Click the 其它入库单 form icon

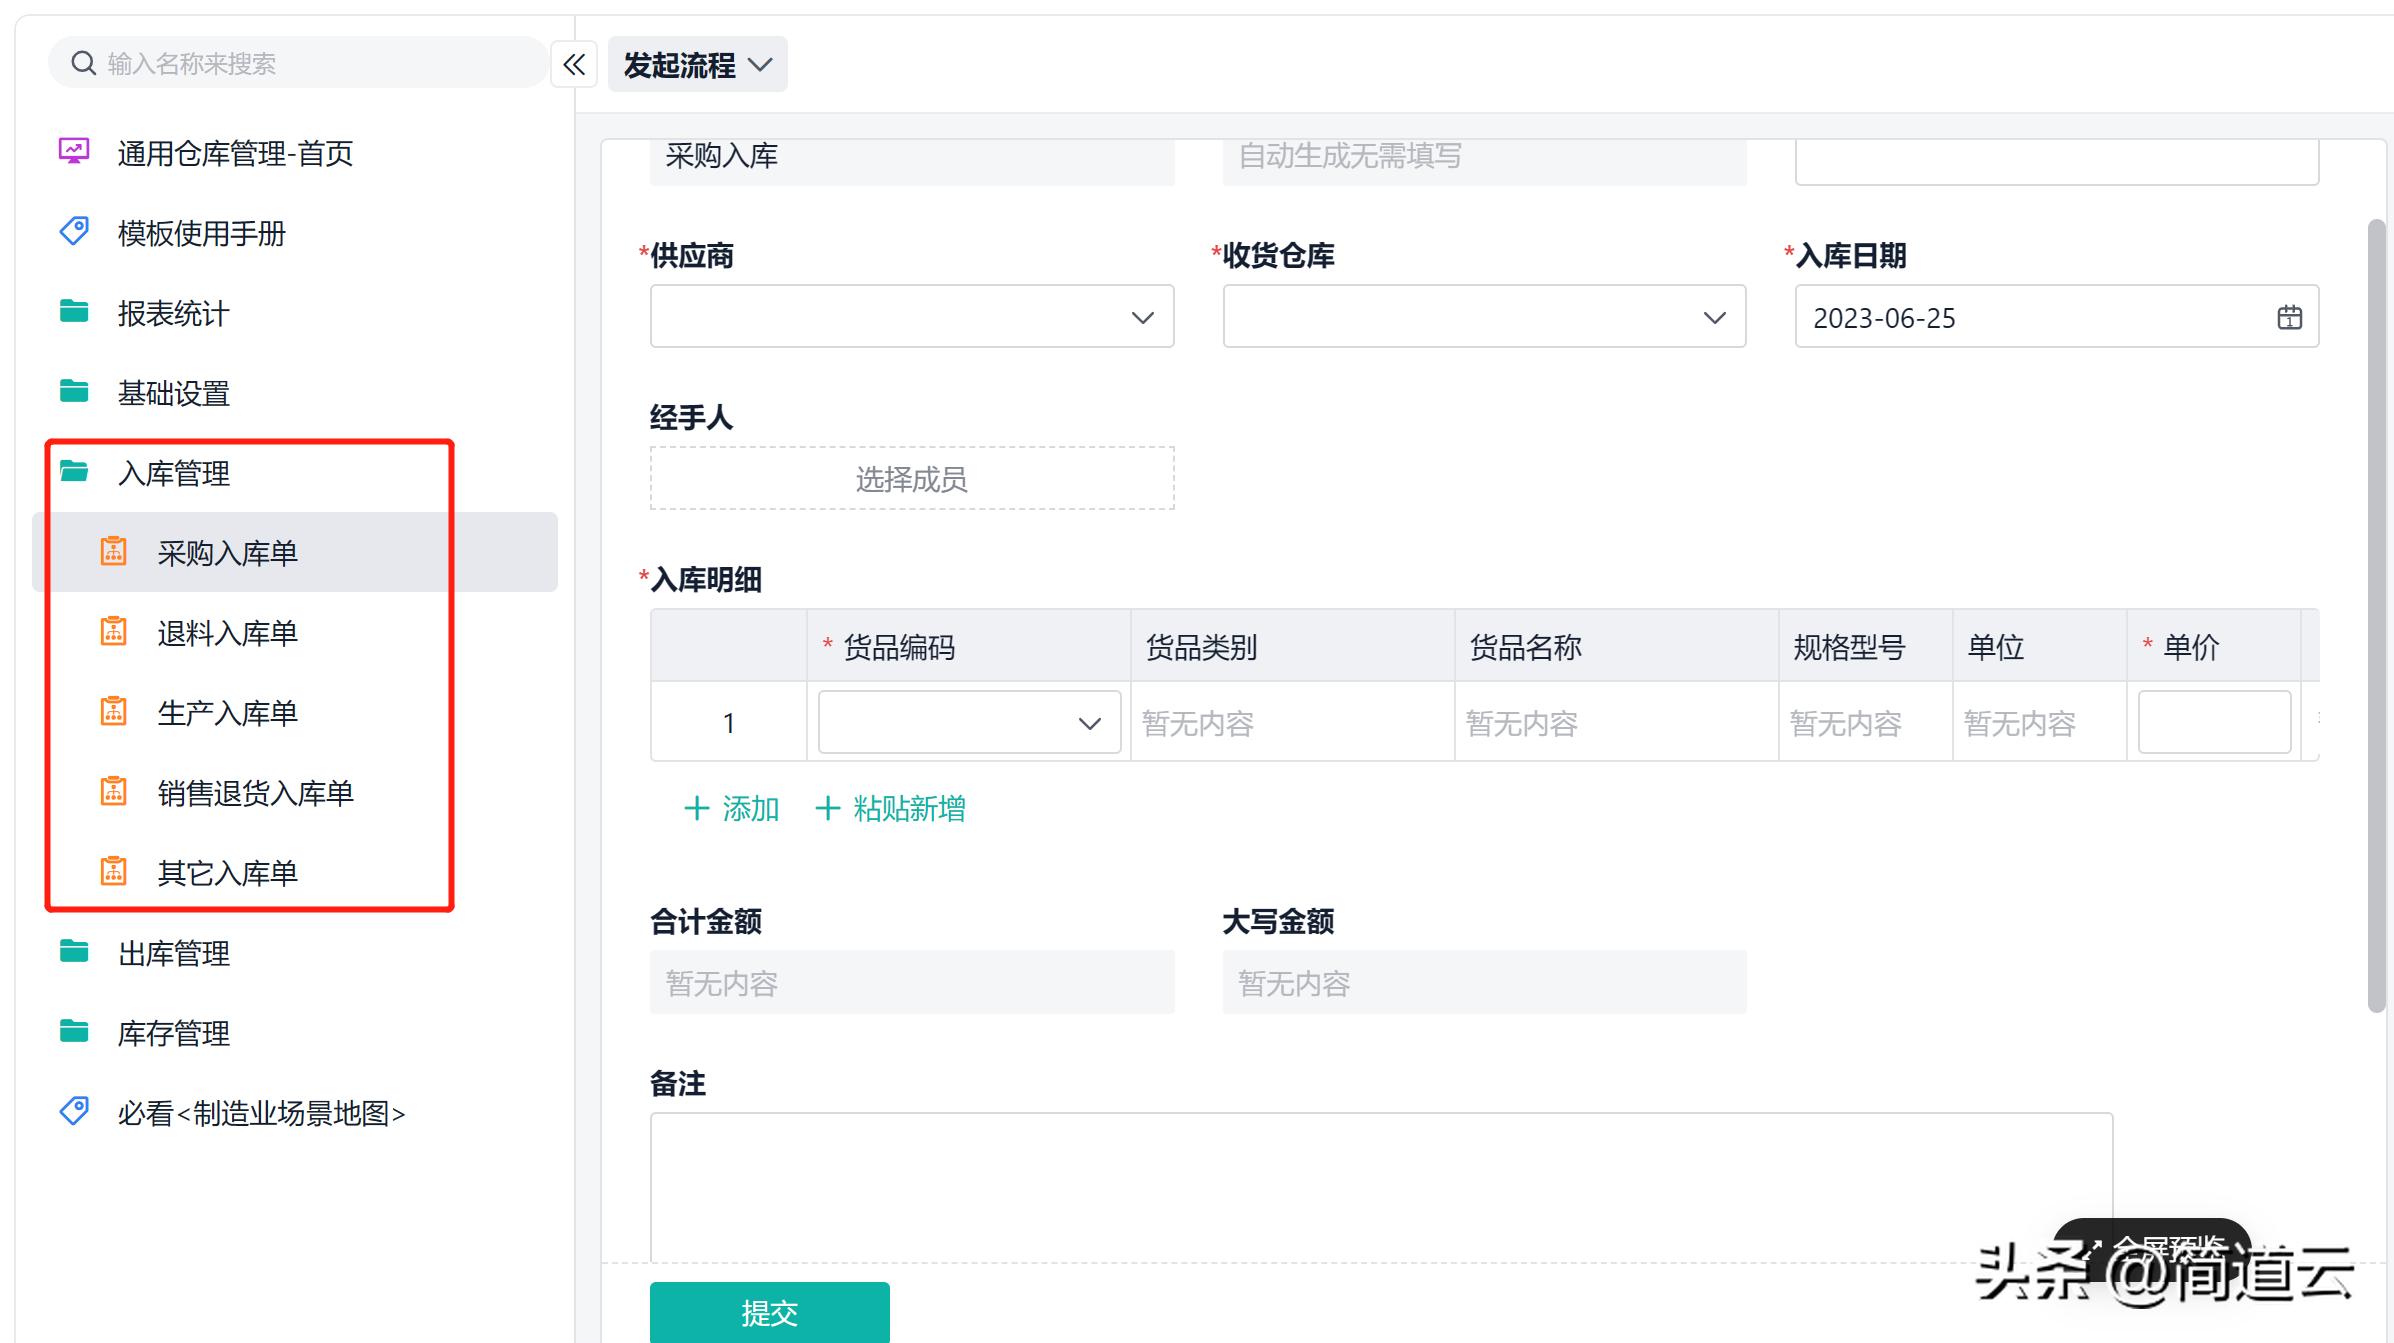[114, 872]
